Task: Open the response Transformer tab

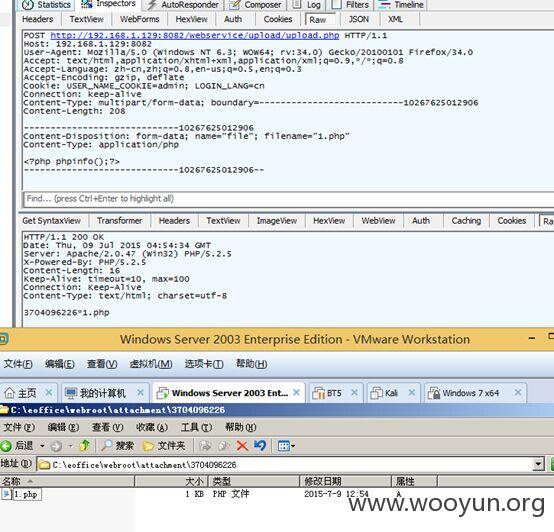Action: 119,221
